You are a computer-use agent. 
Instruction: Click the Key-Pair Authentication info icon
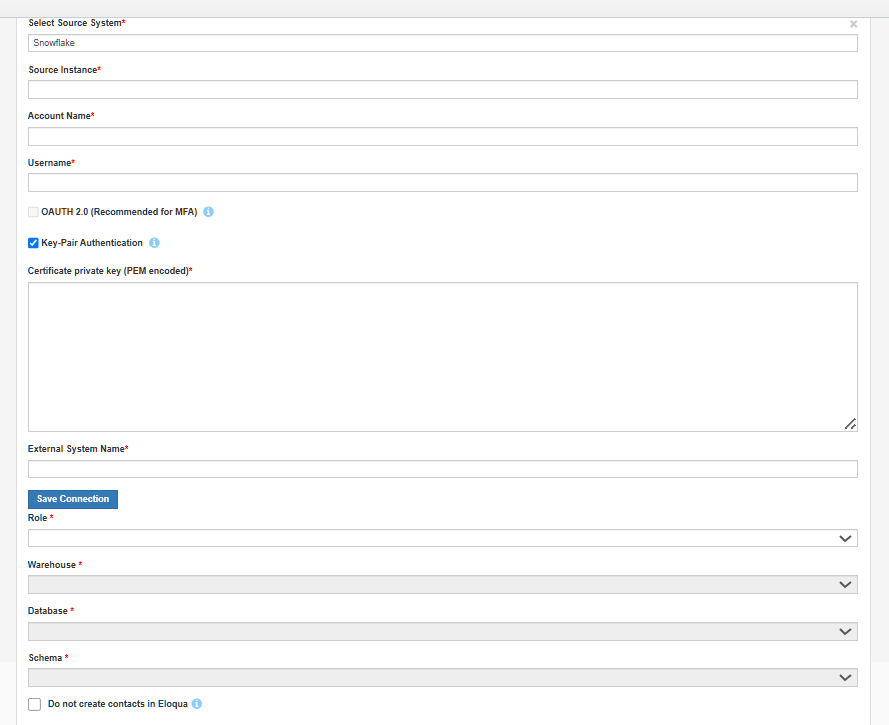click(155, 243)
